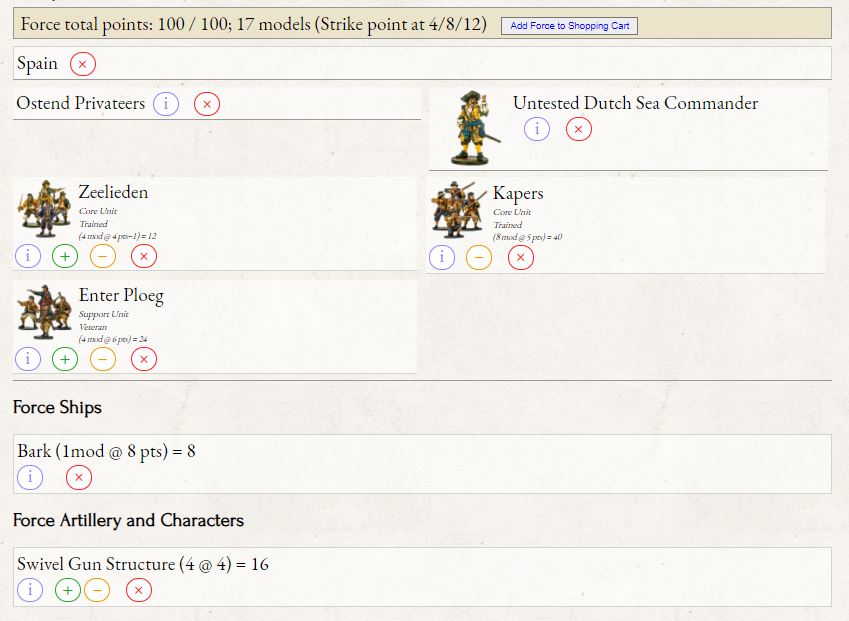Remove the Enter Ploeg unit
Image resolution: width=849 pixels, height=621 pixels.
pos(143,358)
